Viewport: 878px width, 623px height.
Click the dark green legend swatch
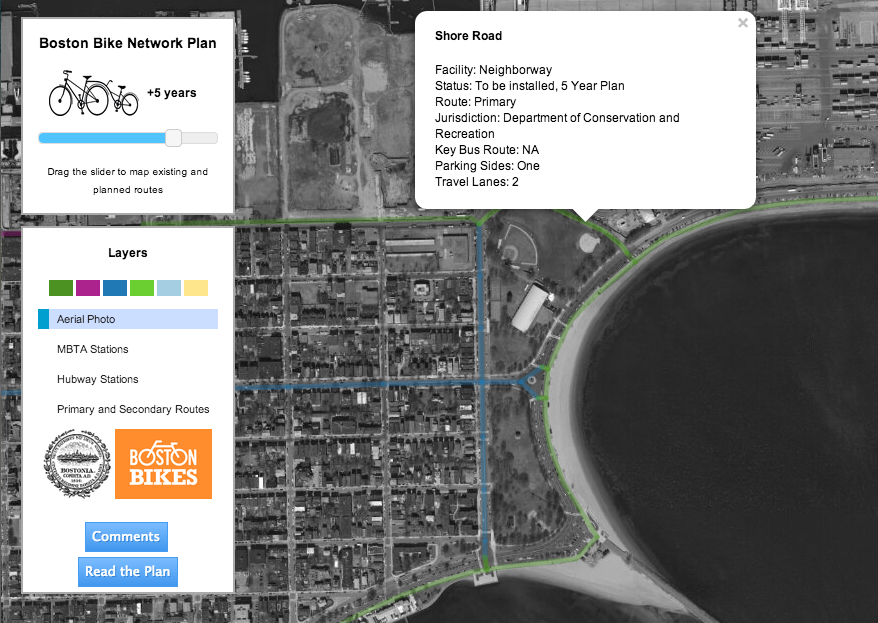click(61, 288)
